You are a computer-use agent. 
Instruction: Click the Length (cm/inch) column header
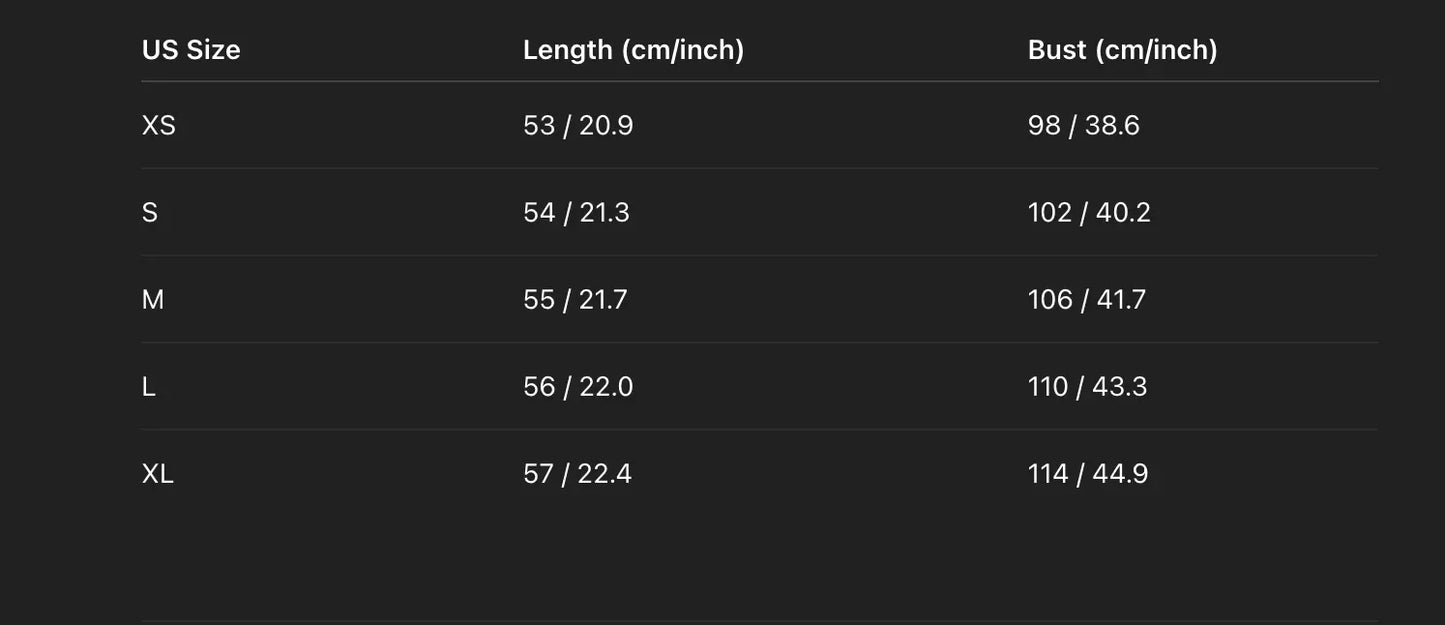(x=633, y=50)
